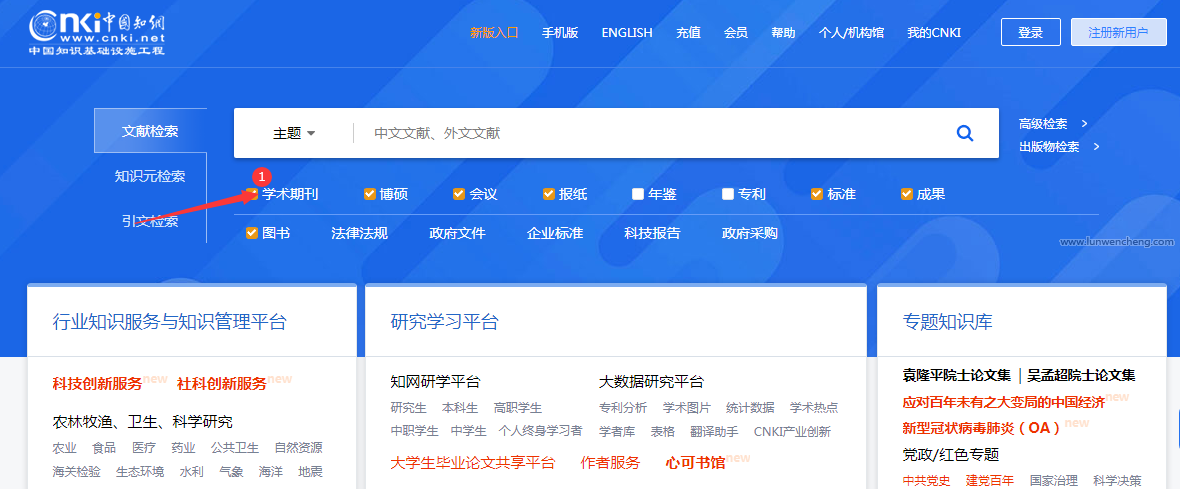This screenshot has height=489, width=1180.
Task: Open the 法律法规 link
Action: (x=360, y=233)
